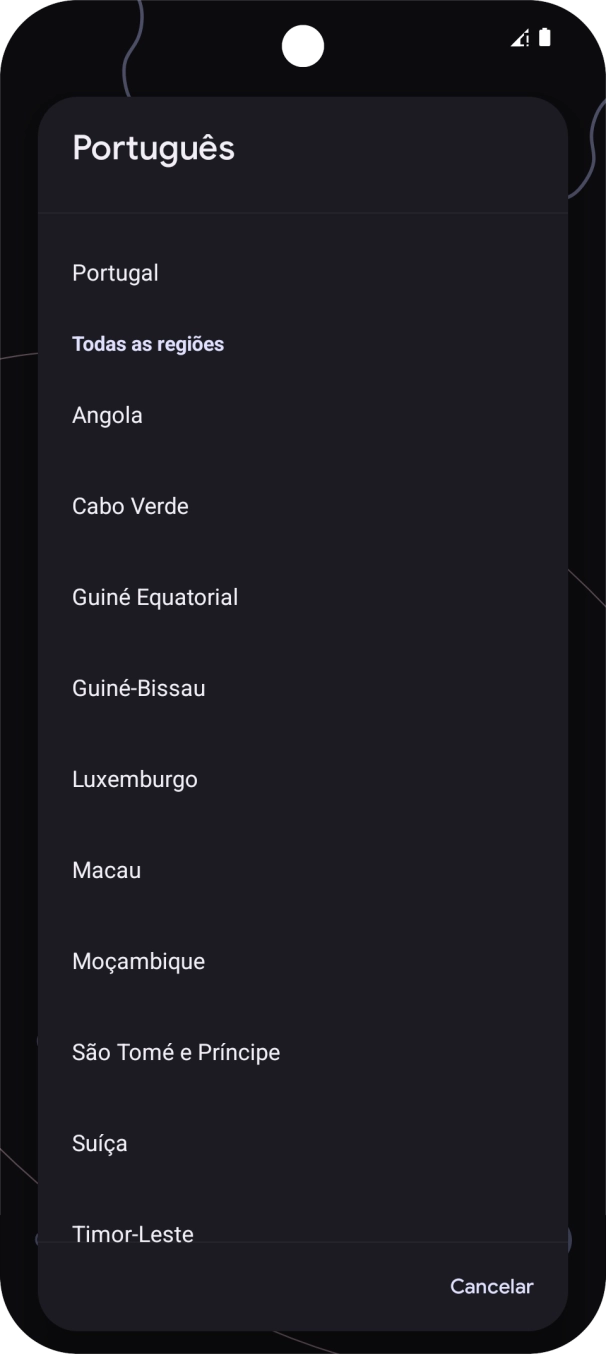Viewport: 606px width, 1354px height.
Task: Tap the Todas as regiões header
Action: click(148, 344)
